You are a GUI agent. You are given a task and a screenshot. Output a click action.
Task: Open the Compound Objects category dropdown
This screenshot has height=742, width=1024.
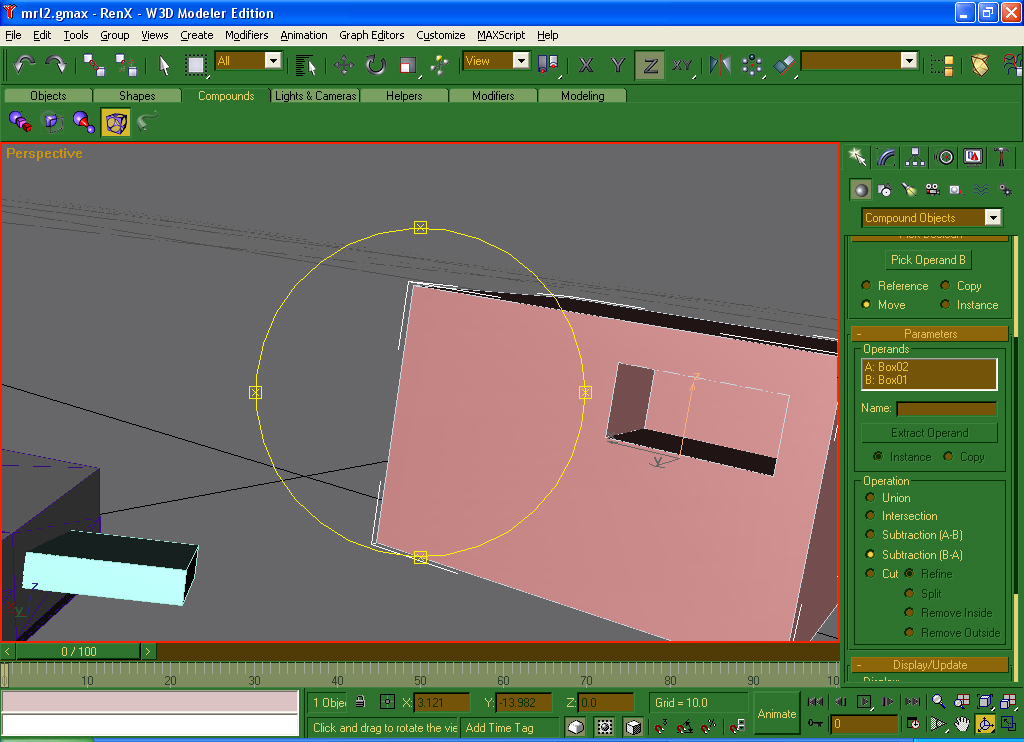point(992,218)
